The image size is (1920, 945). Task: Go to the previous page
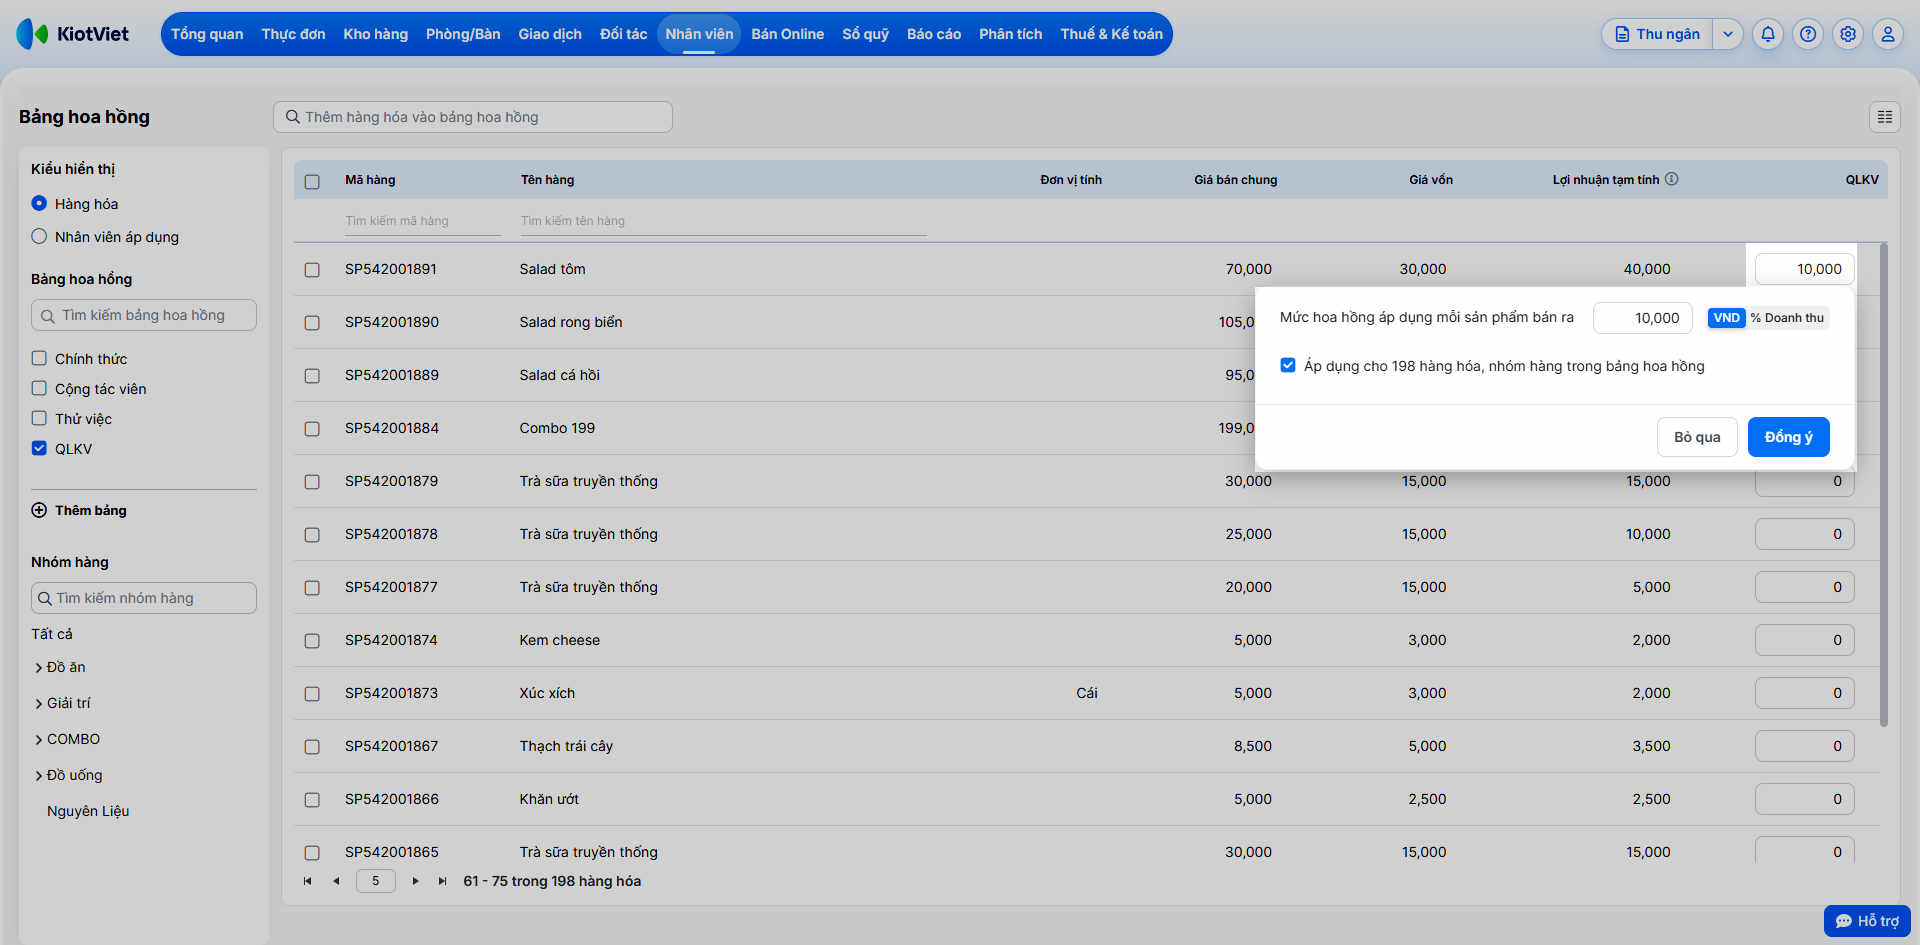pos(336,881)
